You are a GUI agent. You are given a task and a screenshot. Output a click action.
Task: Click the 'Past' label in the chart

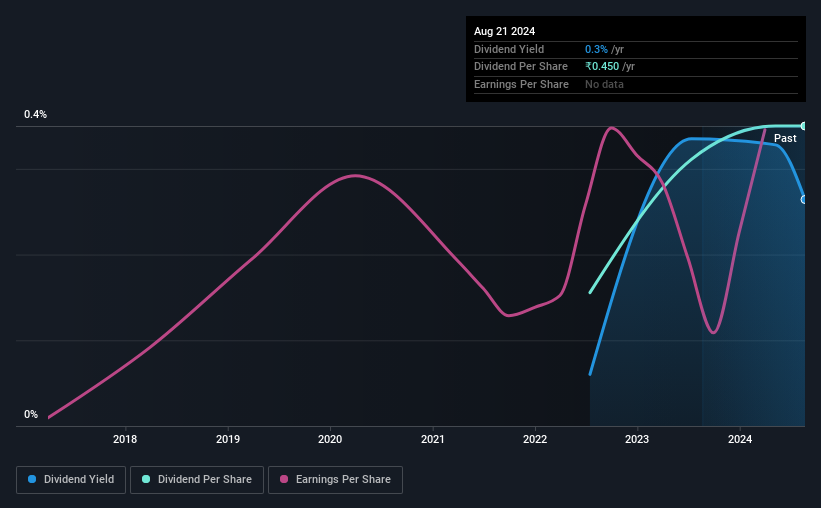point(785,138)
